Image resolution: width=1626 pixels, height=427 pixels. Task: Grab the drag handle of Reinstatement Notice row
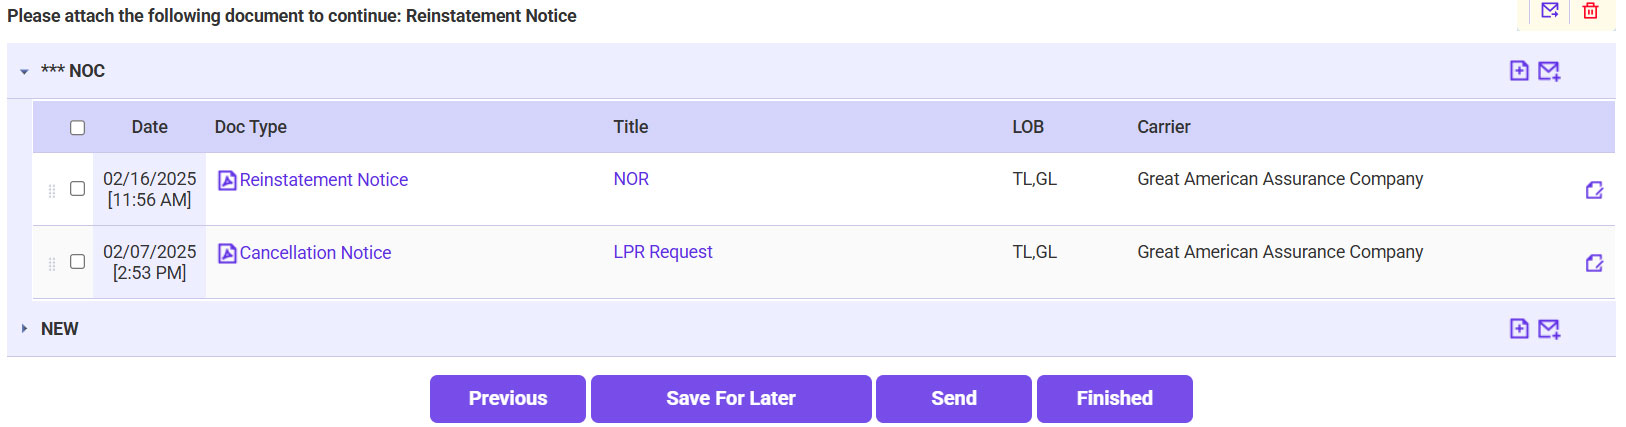(x=52, y=190)
